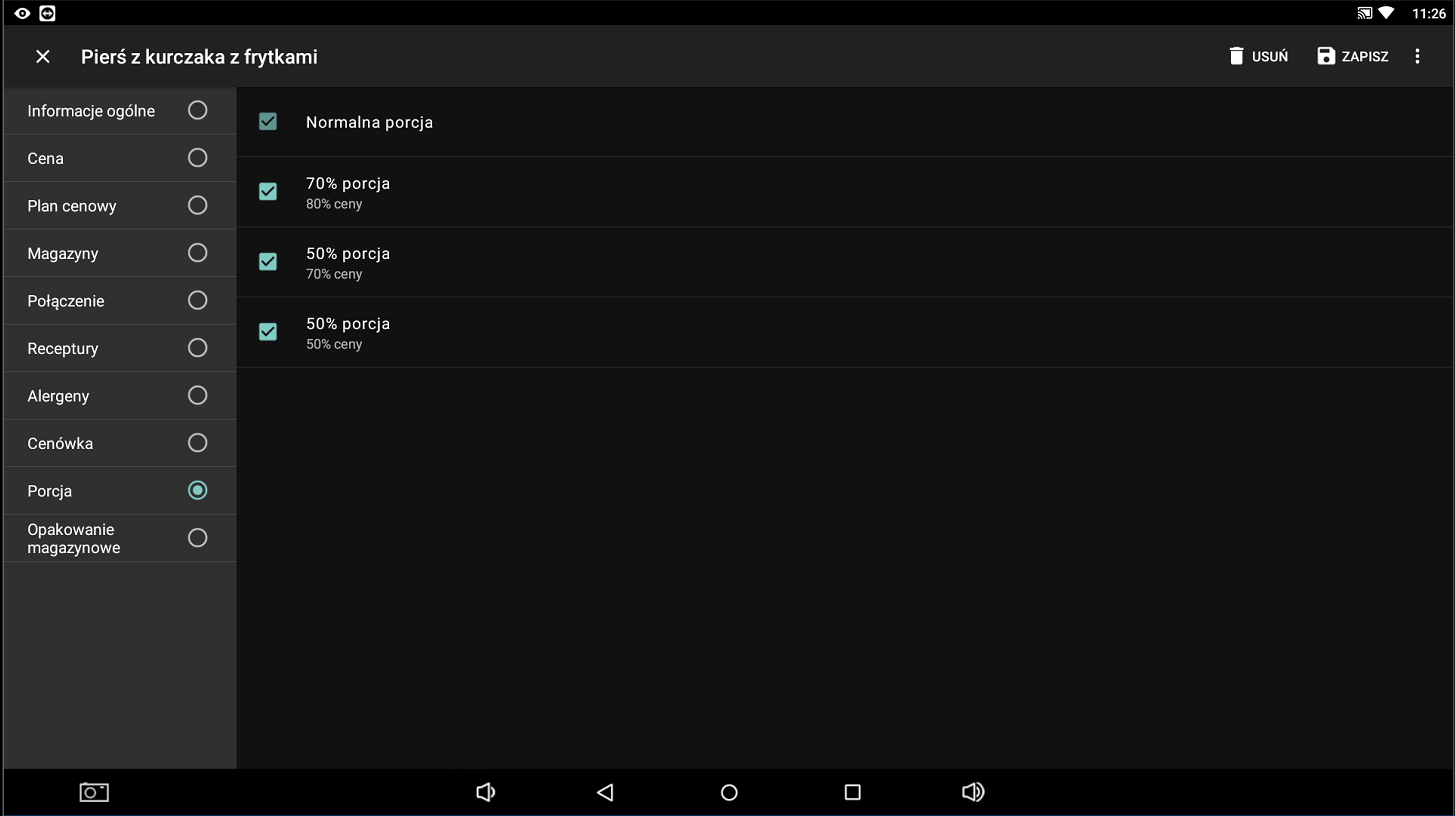
Task: Tap the recent apps square button
Action: point(853,792)
